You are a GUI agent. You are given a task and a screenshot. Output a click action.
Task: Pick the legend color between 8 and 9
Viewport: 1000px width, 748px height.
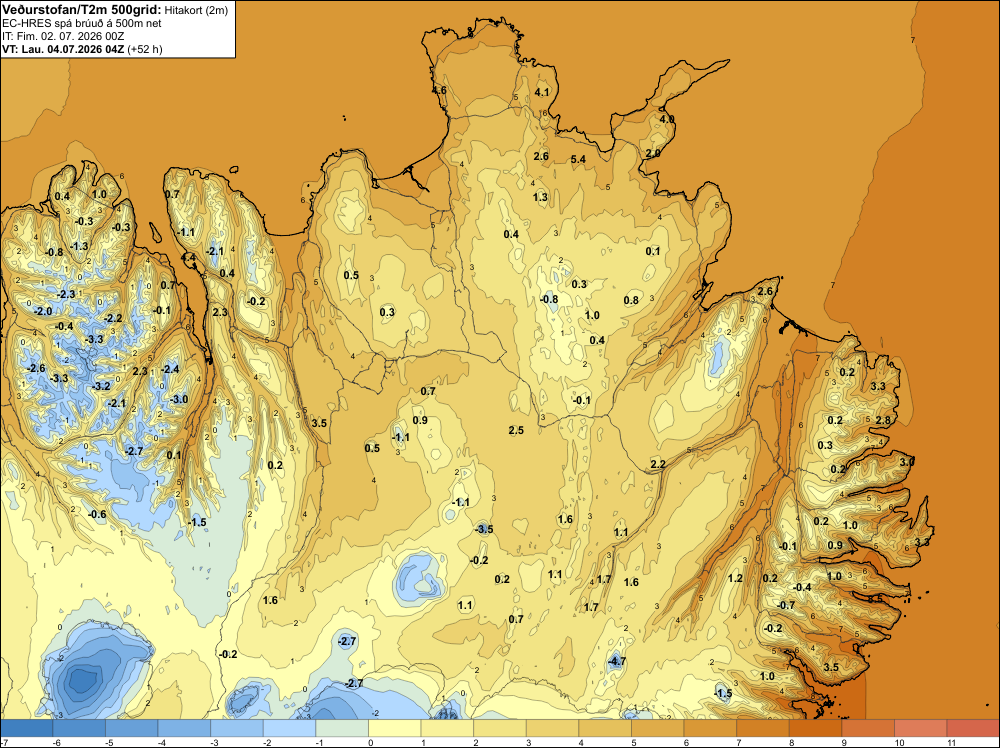[x=815, y=728]
